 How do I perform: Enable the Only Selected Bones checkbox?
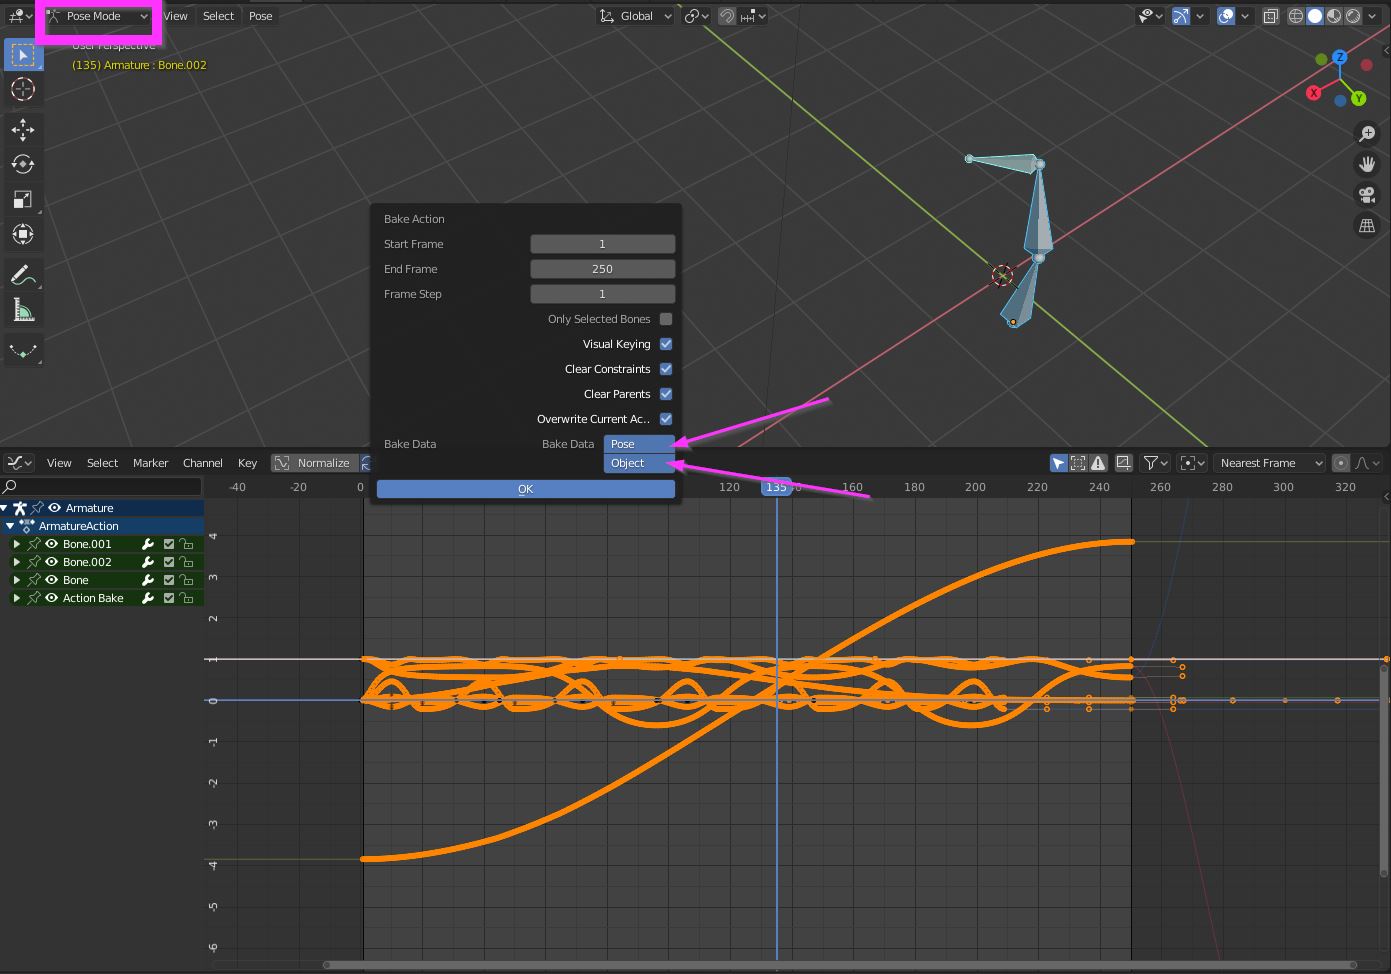[x=666, y=318]
